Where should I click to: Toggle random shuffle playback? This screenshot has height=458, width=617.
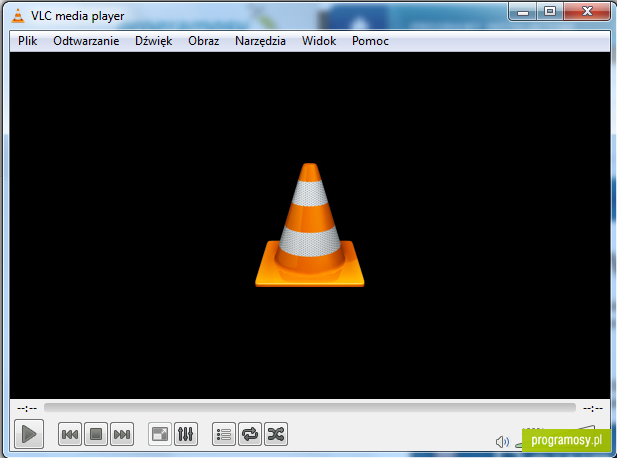[x=276, y=434]
